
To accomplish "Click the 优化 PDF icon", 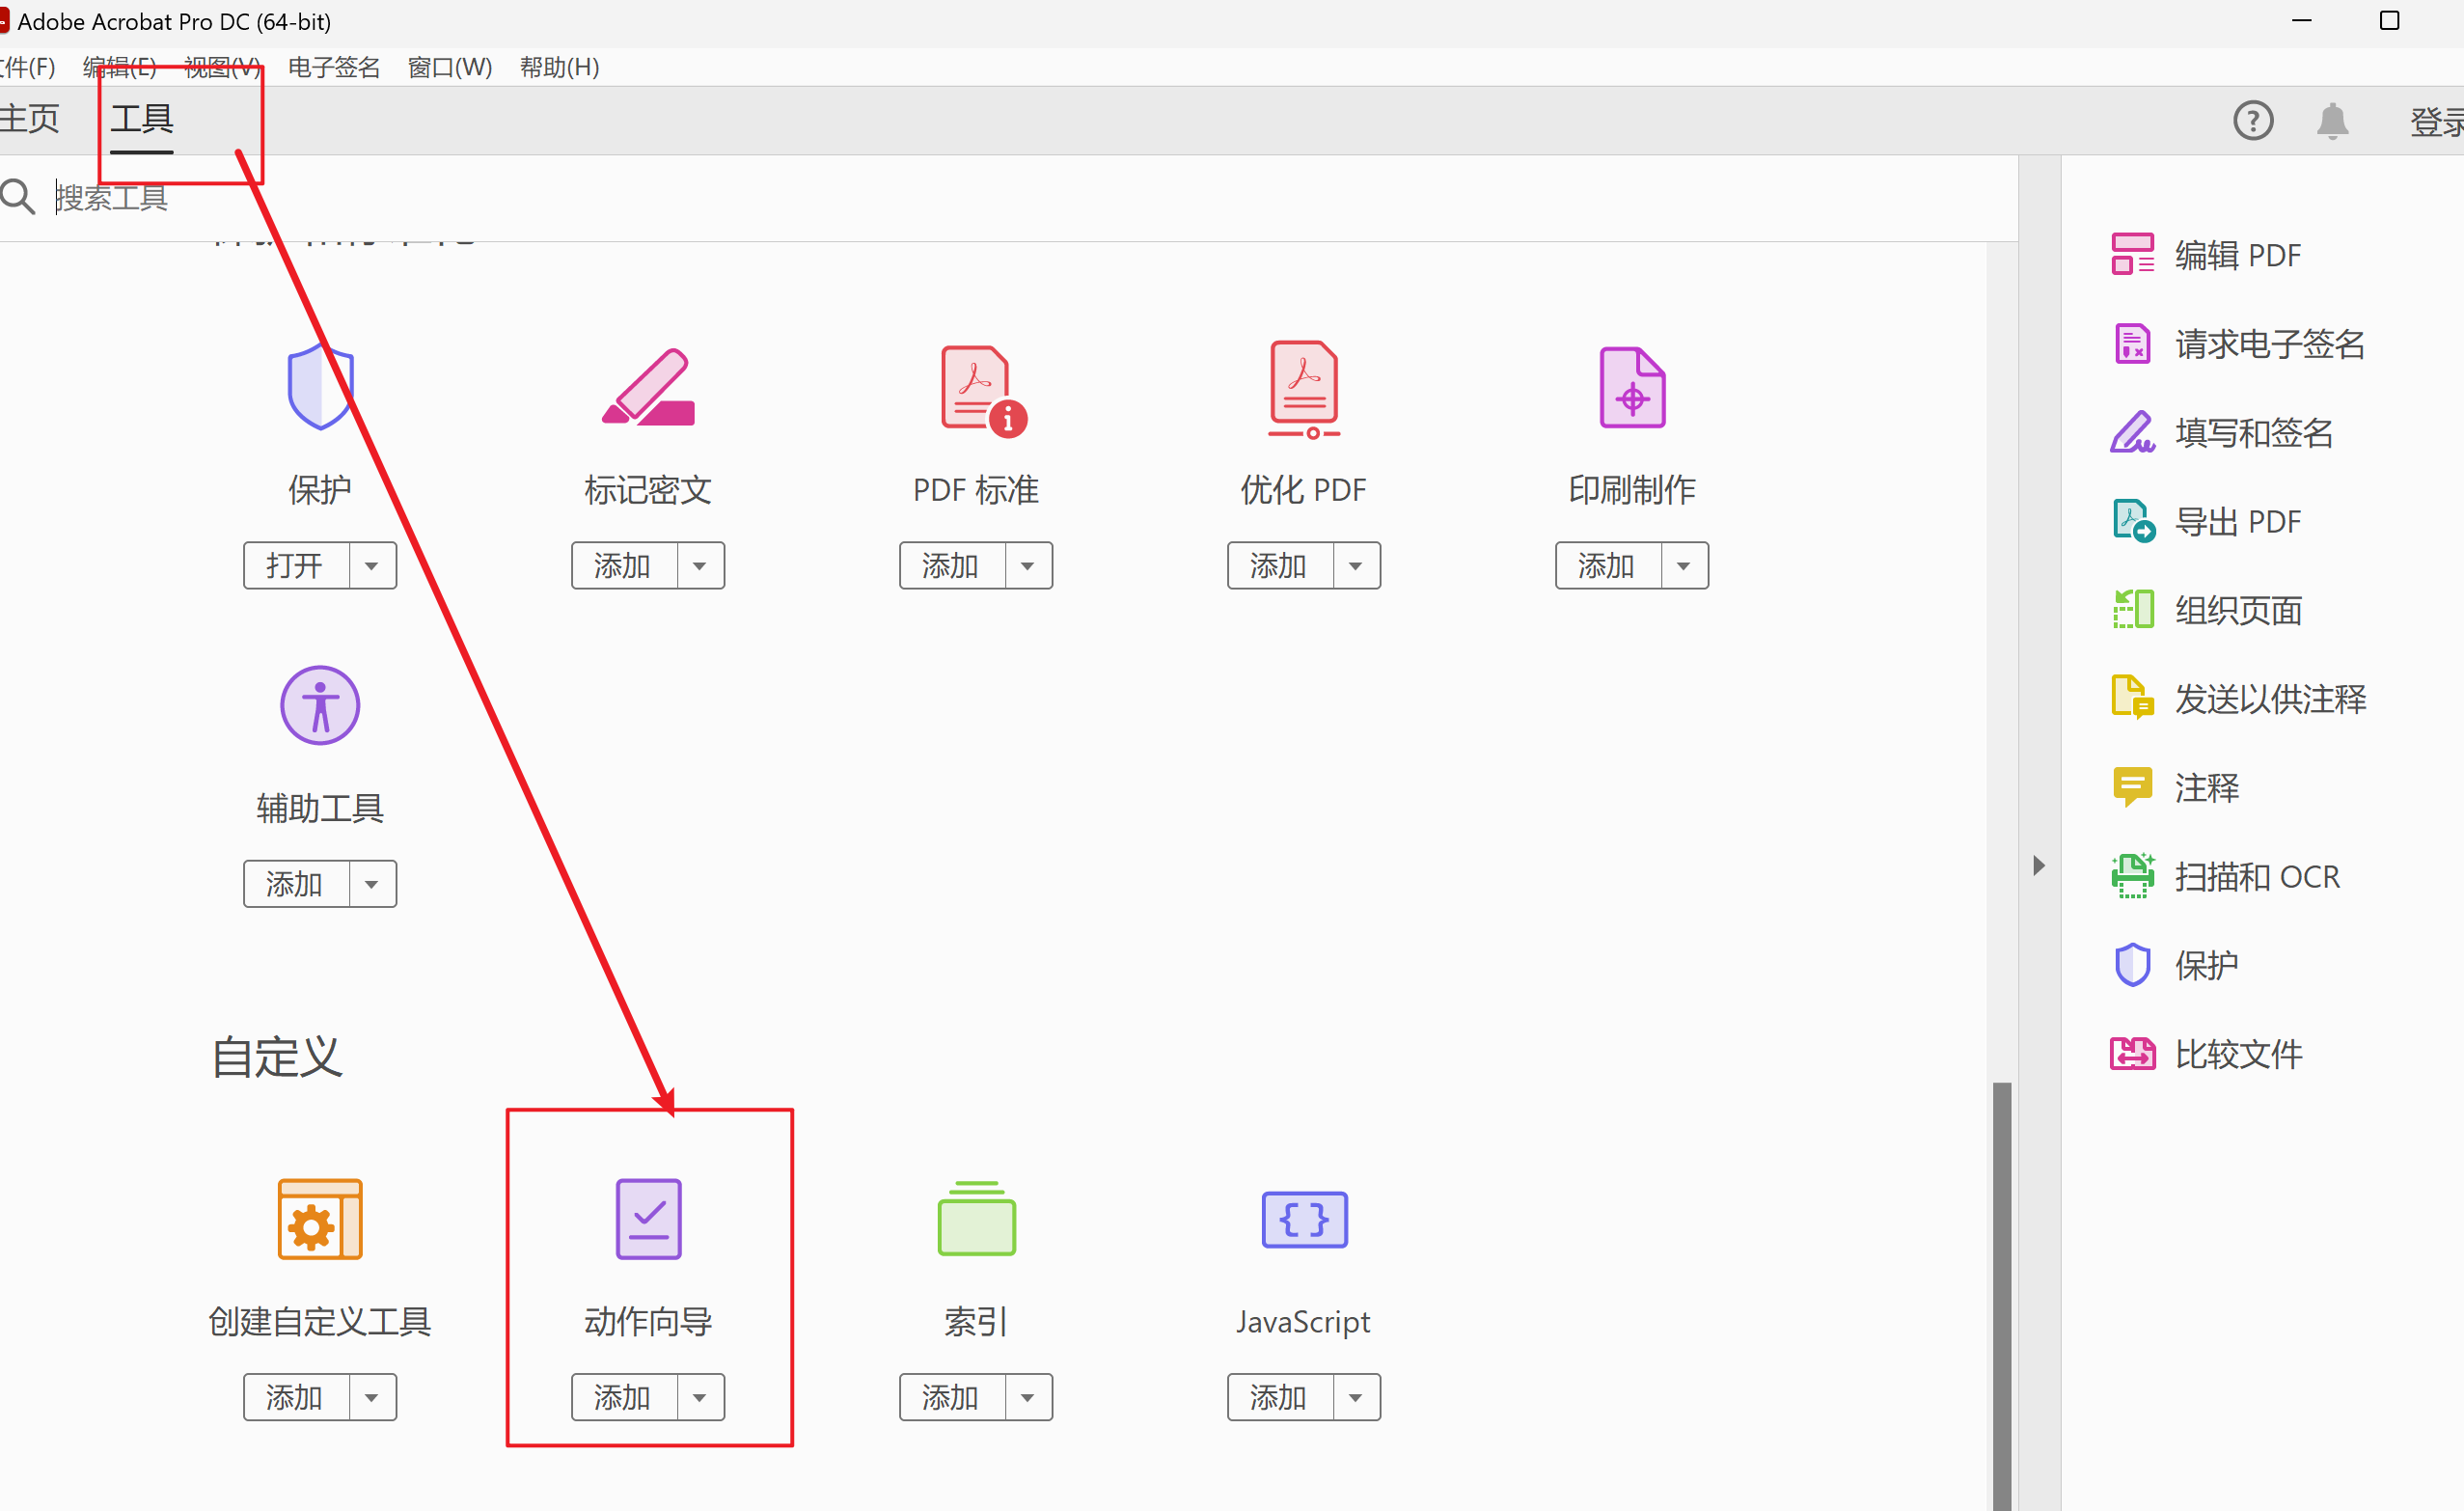I will coord(1303,390).
